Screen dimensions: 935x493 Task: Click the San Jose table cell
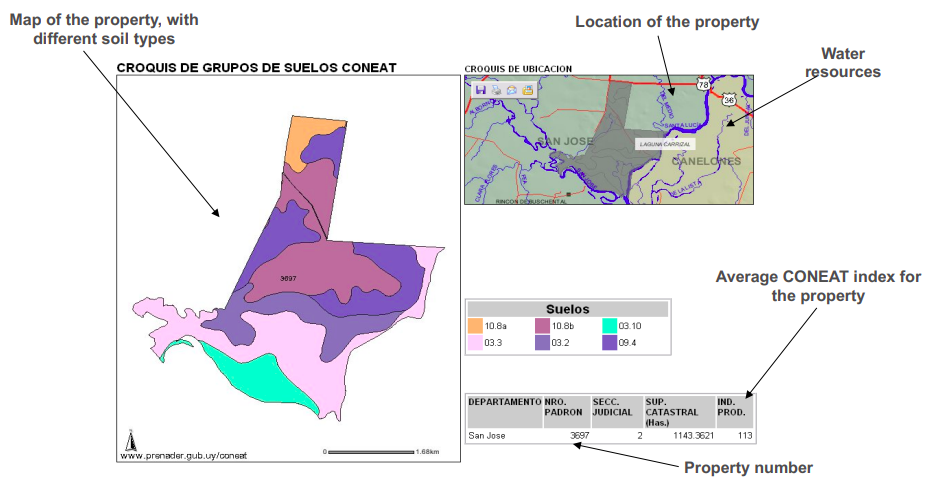[x=487, y=436]
